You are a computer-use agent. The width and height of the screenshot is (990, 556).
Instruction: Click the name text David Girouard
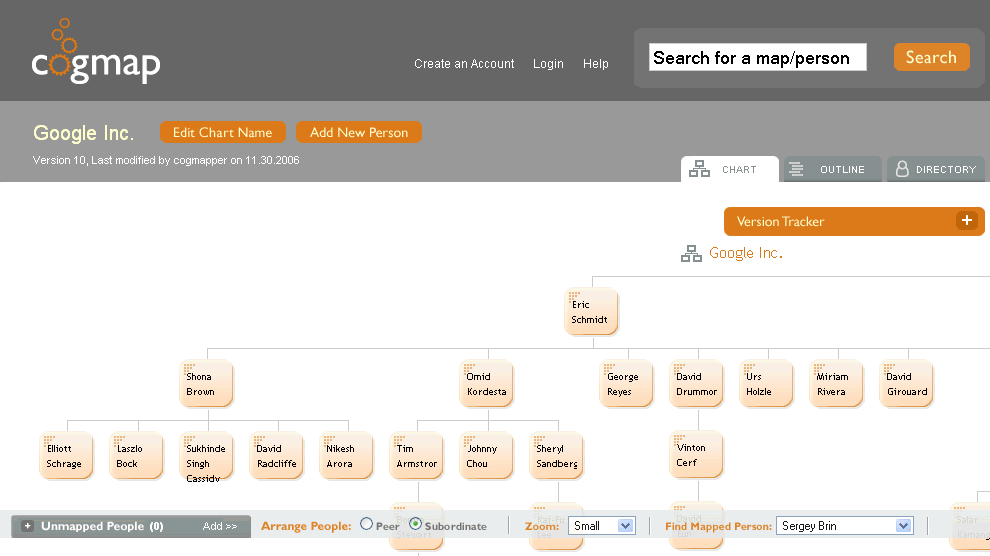coord(907,384)
